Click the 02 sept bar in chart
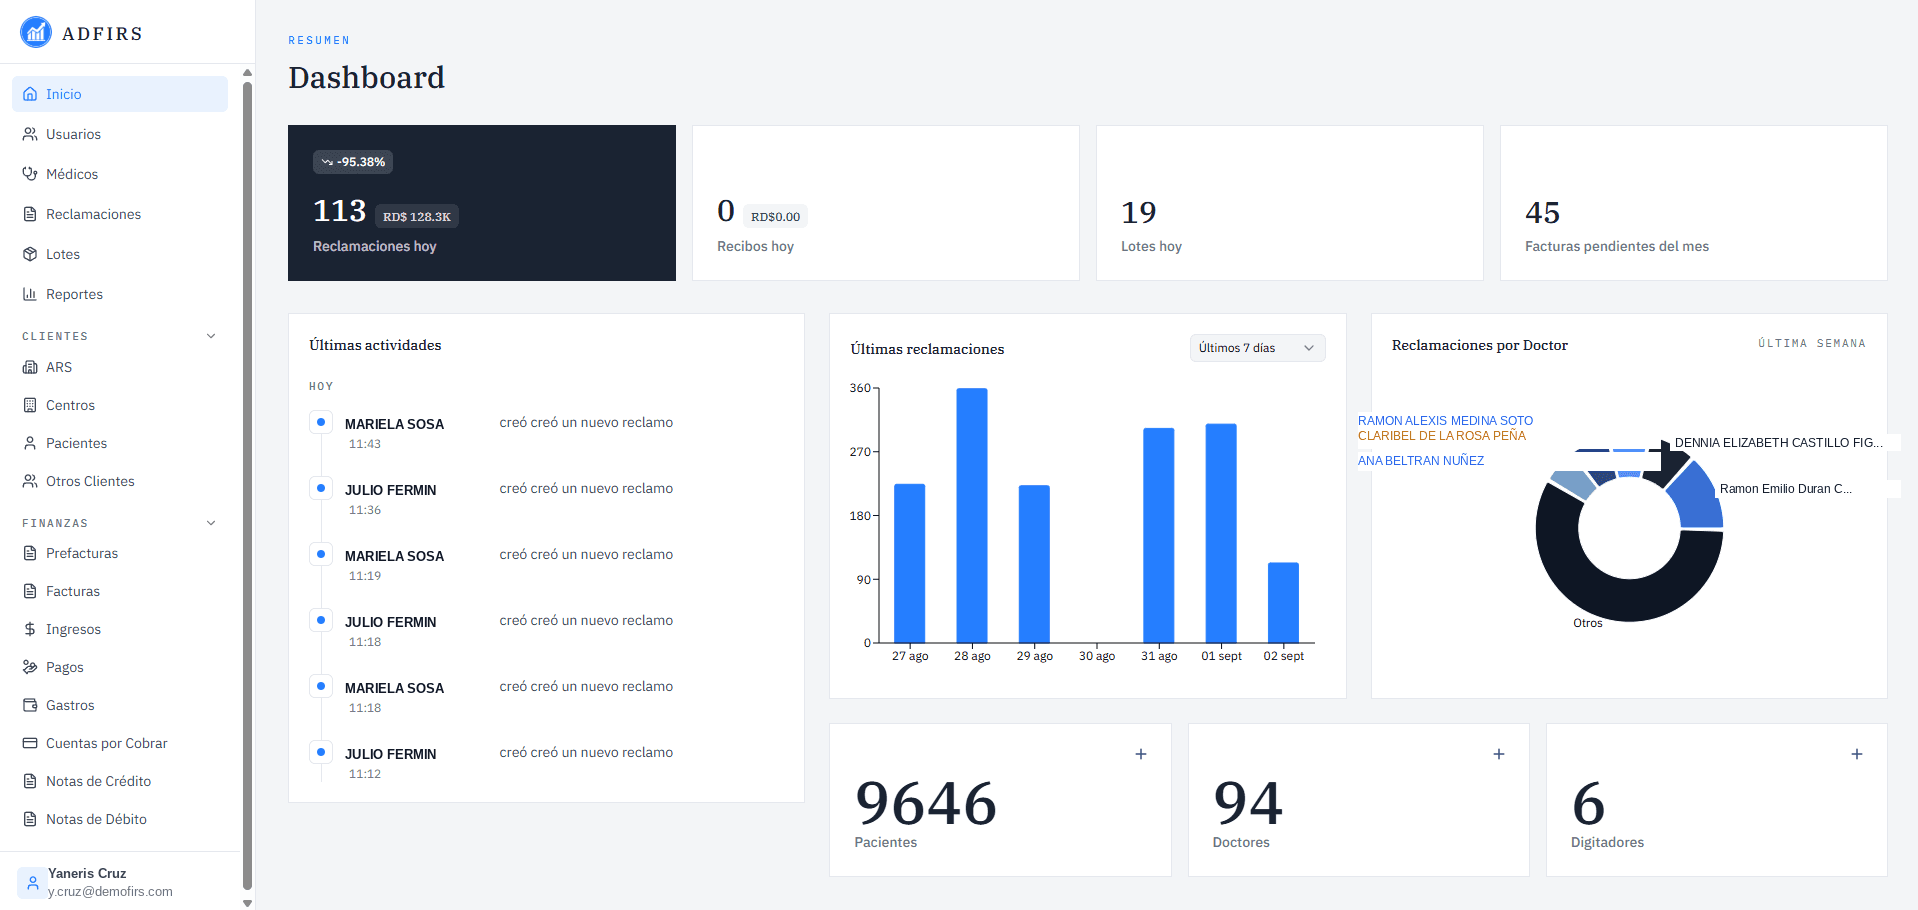Image resolution: width=1918 pixels, height=910 pixels. [1283, 602]
